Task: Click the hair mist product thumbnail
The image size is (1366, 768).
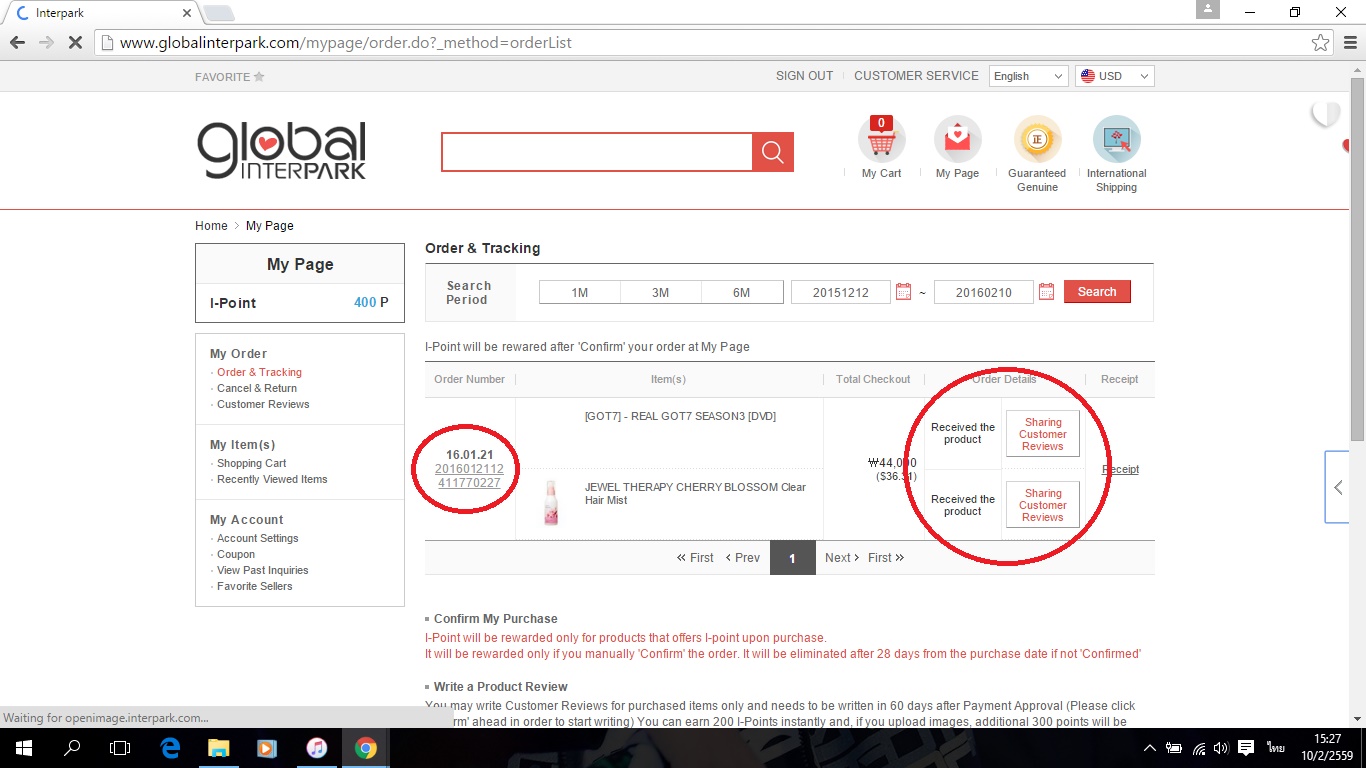Action: 551,502
